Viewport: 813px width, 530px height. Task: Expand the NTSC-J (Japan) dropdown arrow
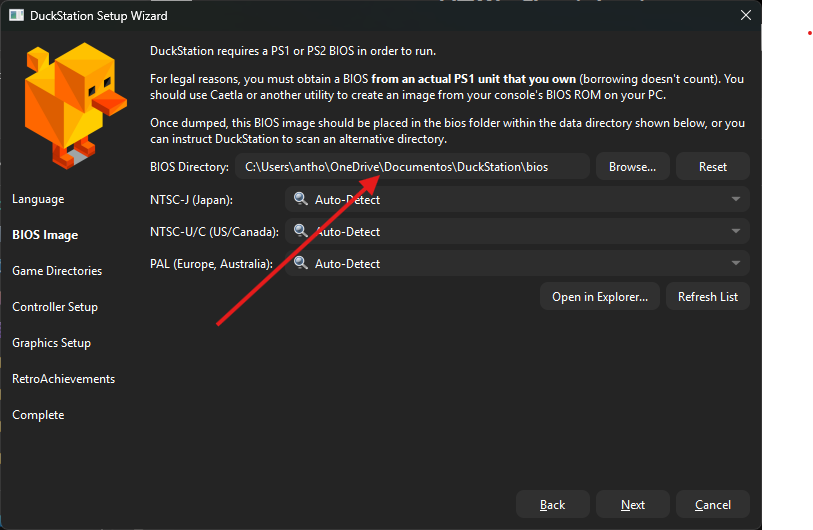[736, 199]
